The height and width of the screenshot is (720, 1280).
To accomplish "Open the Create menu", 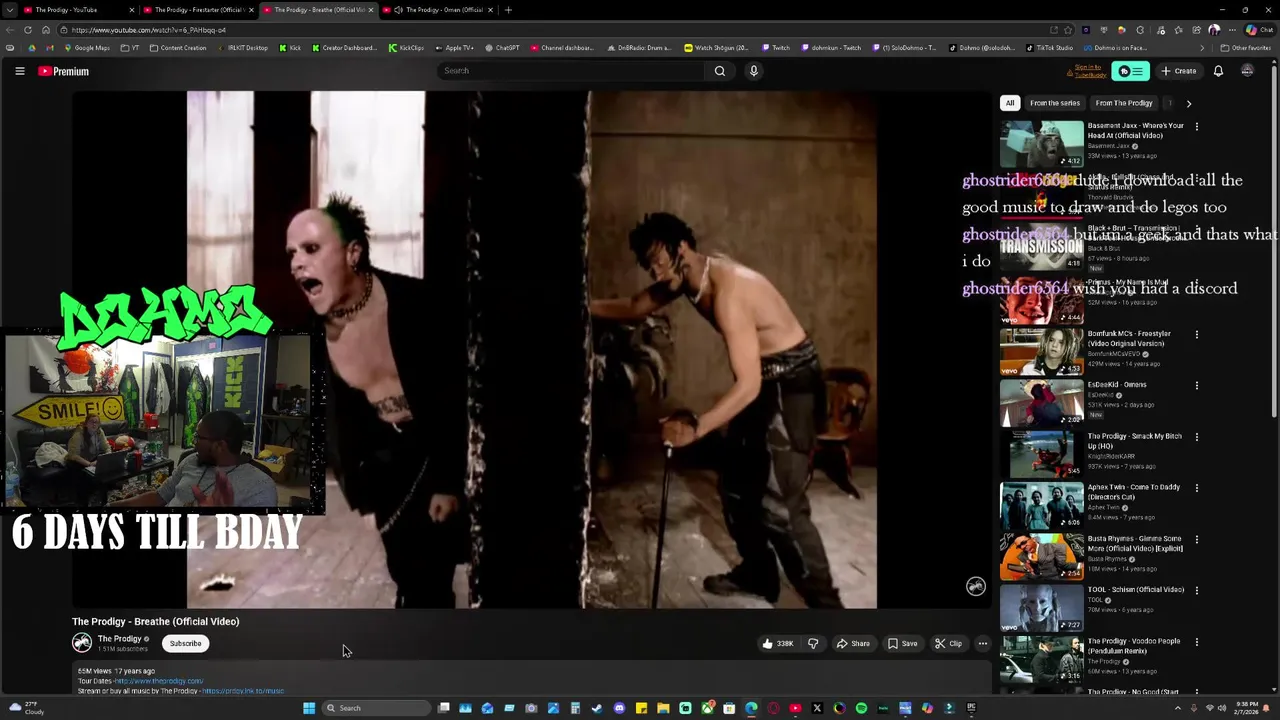I will point(1179,71).
